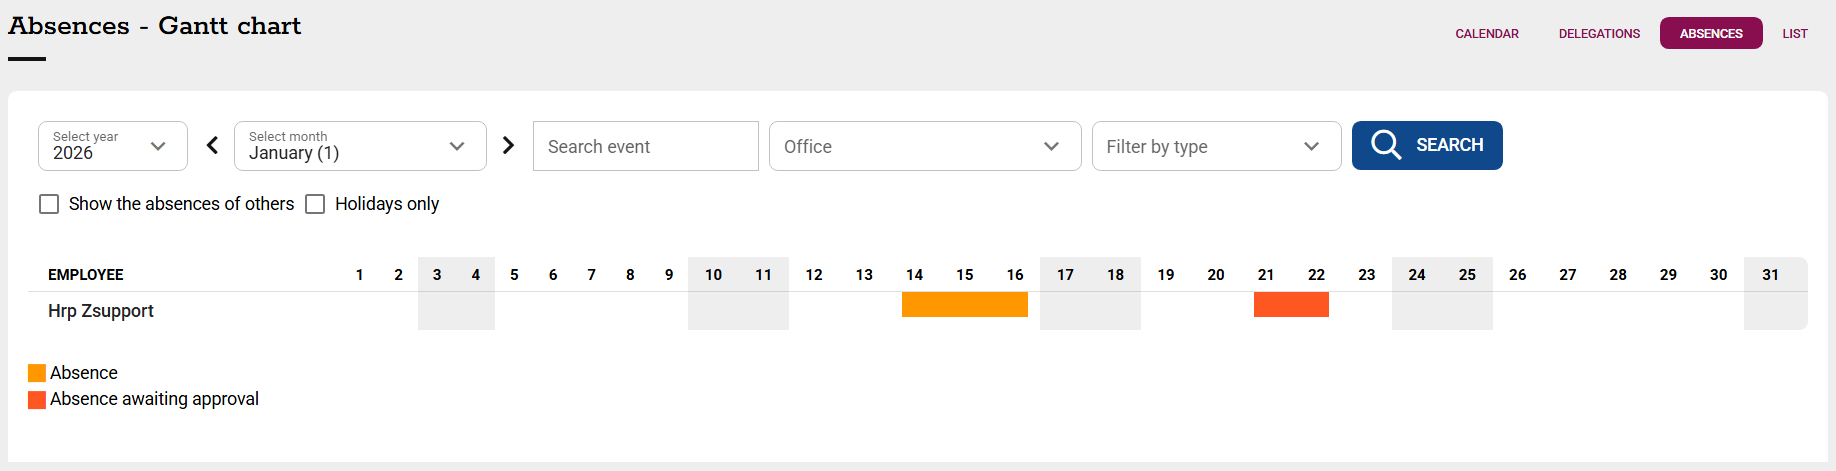
Task: Open the Delegations tab
Action: tap(1598, 34)
